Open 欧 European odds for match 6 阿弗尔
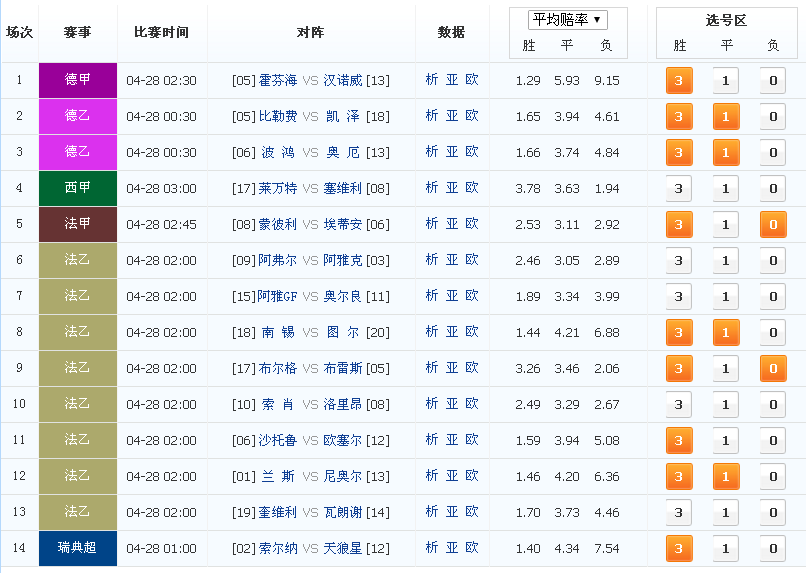This screenshot has height=573, width=806. point(472,260)
